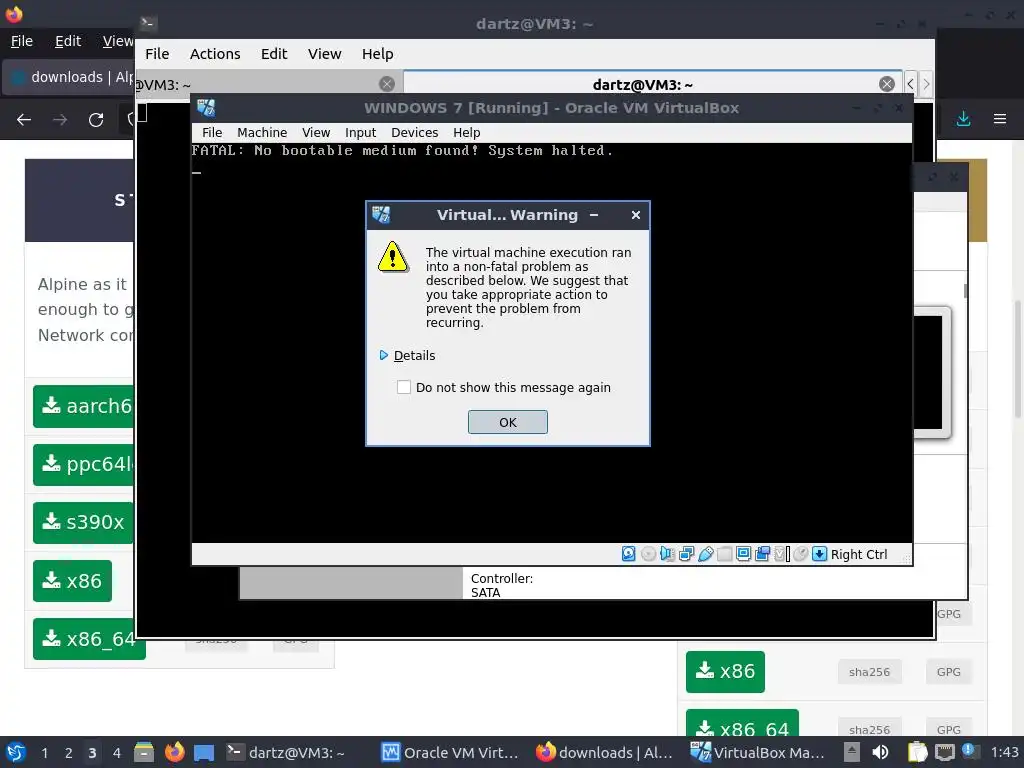Open the Help menu in VM window
This screenshot has width=1024, height=768.
pos(466,133)
